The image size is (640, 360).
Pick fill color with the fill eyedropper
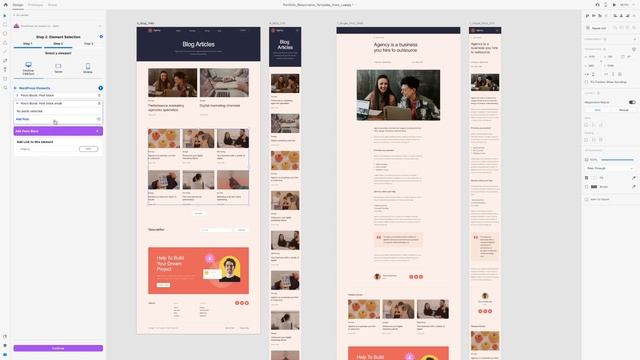[x=634, y=178]
